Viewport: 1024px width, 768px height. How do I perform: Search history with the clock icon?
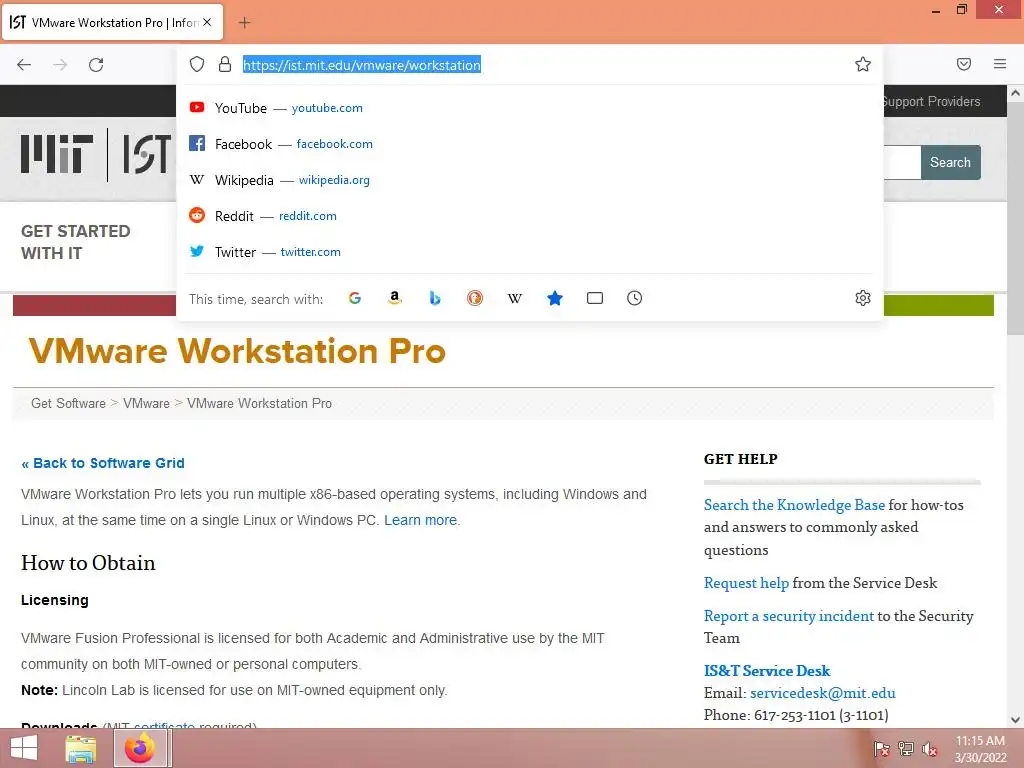pos(634,298)
